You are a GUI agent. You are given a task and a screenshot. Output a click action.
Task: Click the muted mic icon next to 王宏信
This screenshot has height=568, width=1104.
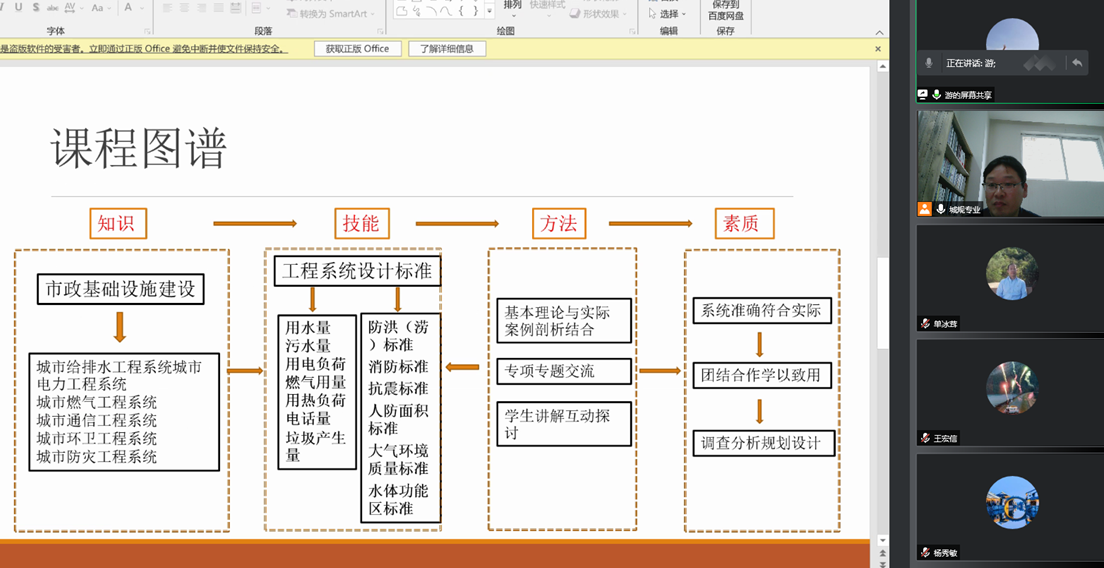(926, 438)
